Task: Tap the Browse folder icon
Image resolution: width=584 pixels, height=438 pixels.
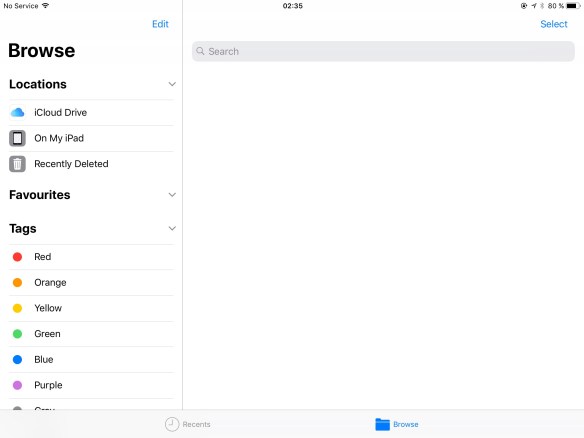Action: [382, 424]
